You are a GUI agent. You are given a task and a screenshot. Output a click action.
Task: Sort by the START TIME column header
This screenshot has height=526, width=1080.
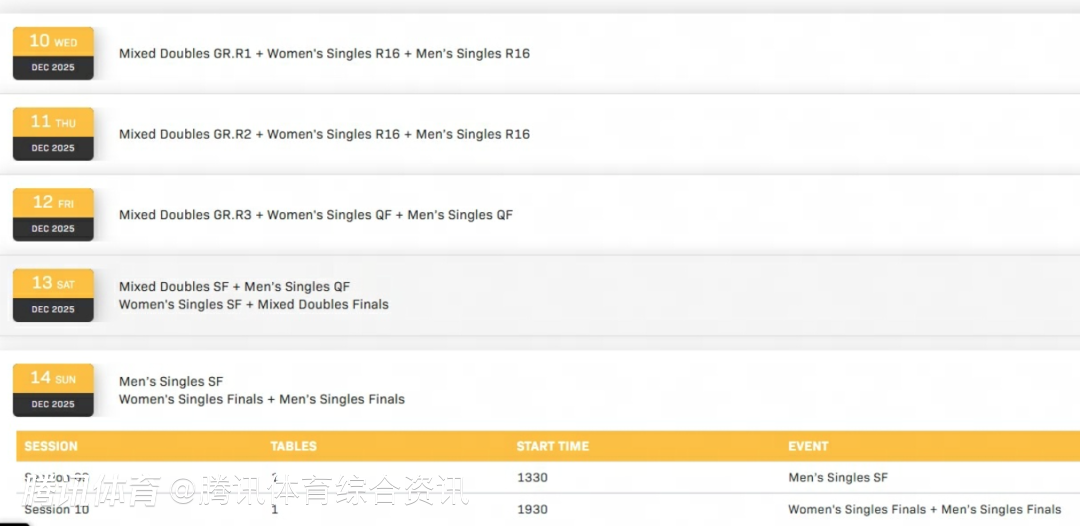(552, 446)
